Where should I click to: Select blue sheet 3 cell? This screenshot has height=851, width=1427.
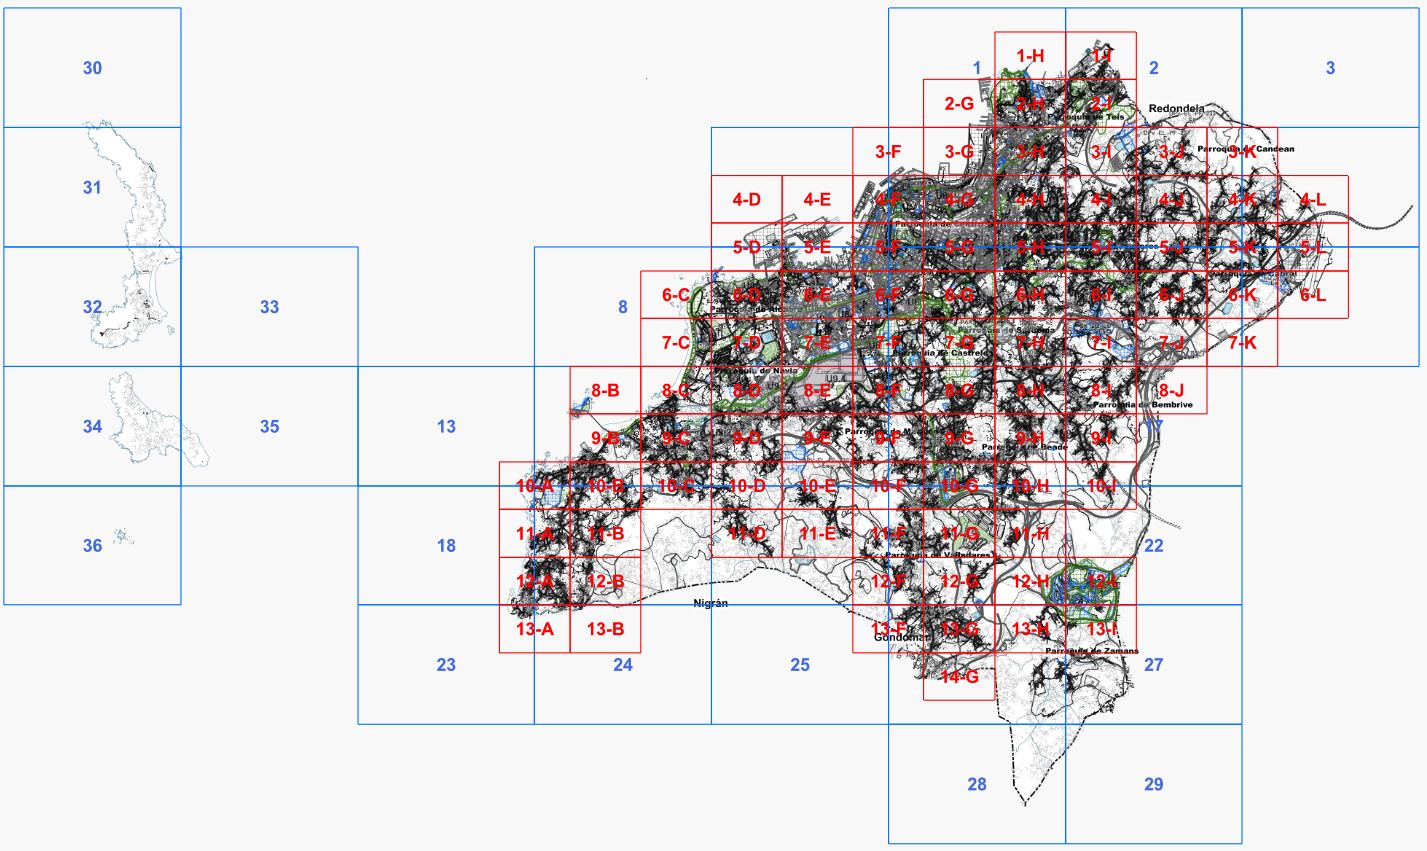tap(1330, 68)
